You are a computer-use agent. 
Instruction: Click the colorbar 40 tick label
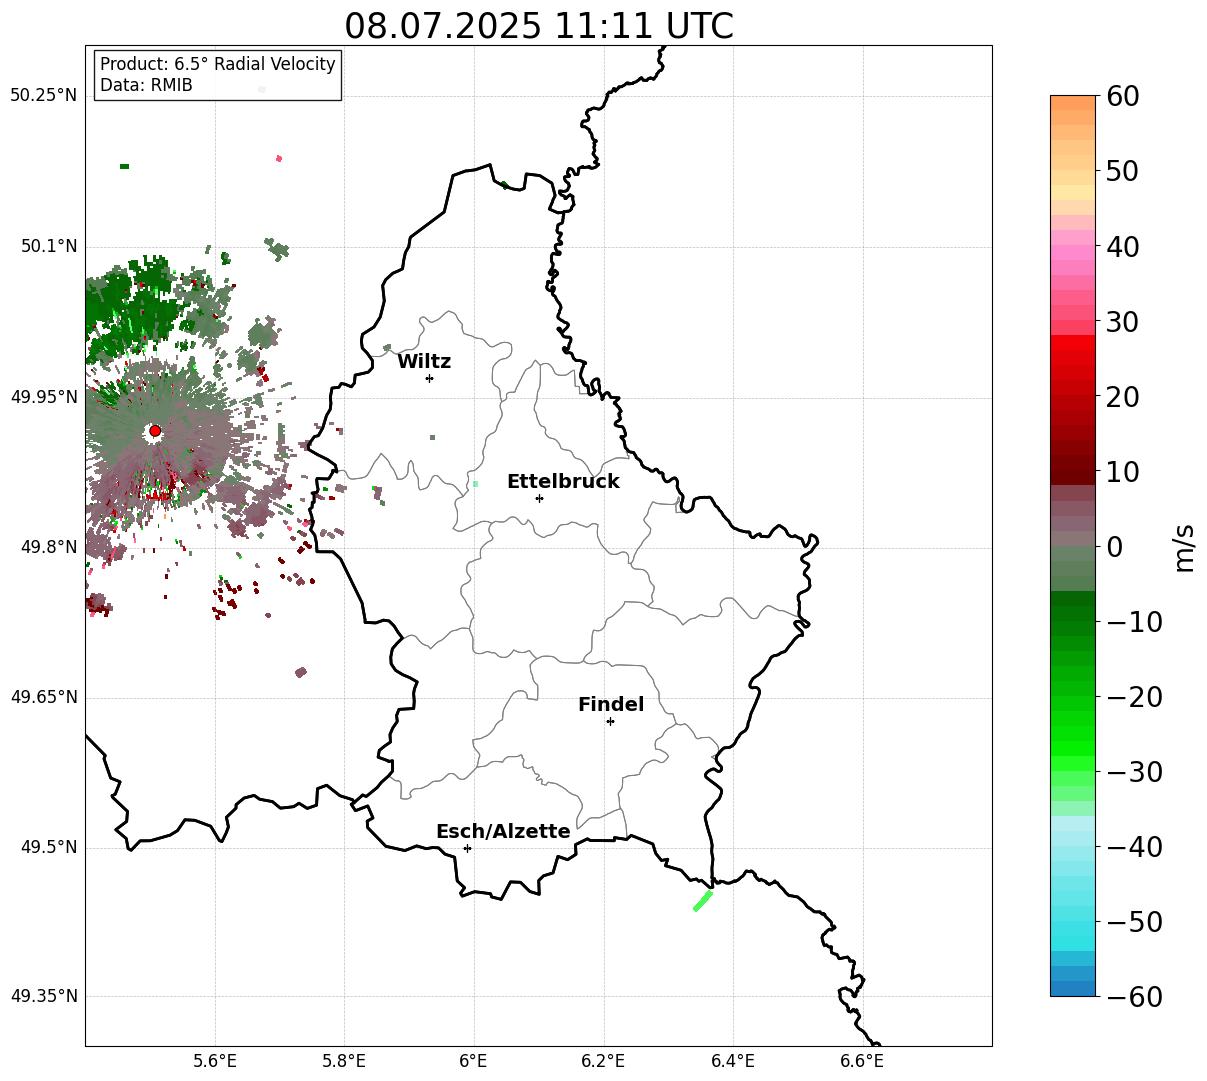pyautogui.click(x=1122, y=246)
